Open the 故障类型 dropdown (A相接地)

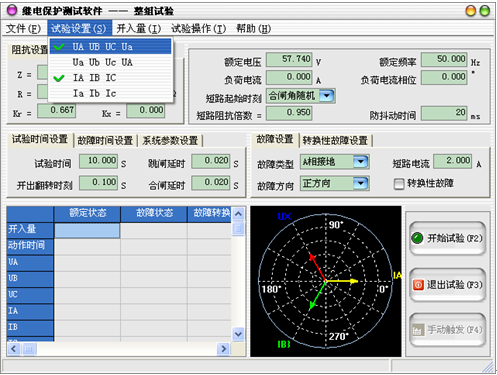pos(360,162)
